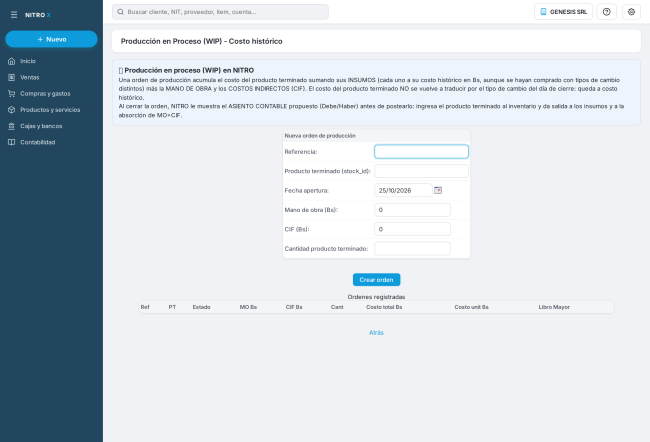Click the Costo total Bs column header
This screenshot has height=442, width=650.
tap(384, 307)
